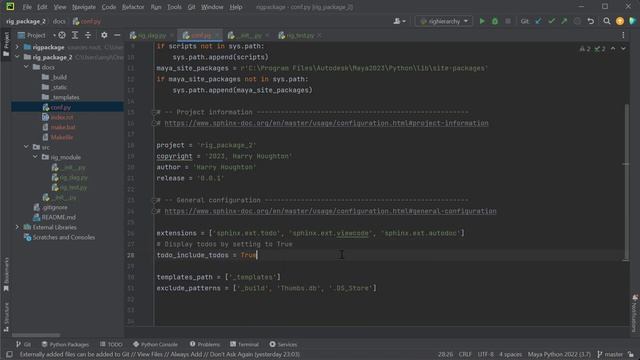The height and width of the screenshot is (360, 640).
Task: Click the project-information Sphinx documentation URL
Action: pyautogui.click(x=326, y=123)
